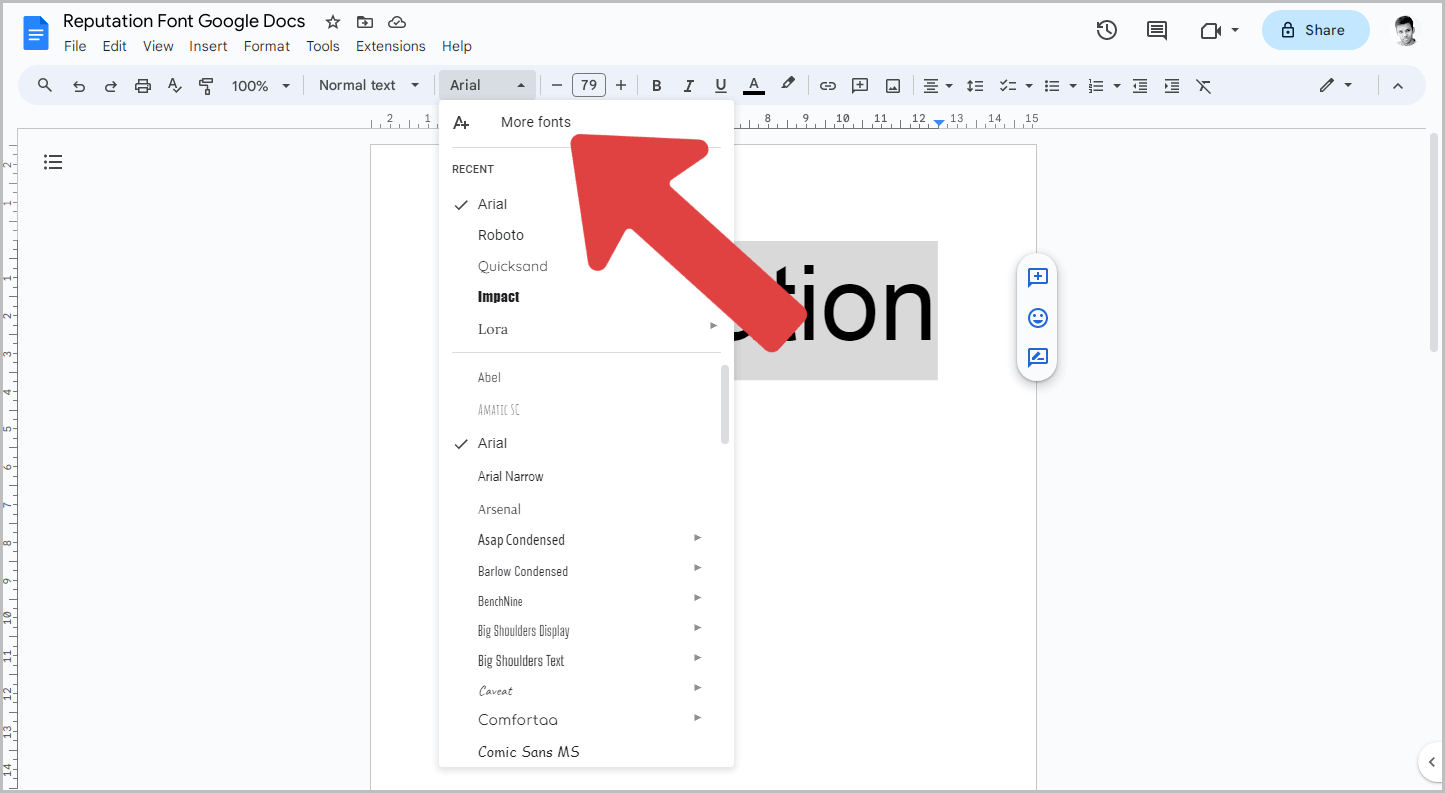Open version history

(1107, 30)
